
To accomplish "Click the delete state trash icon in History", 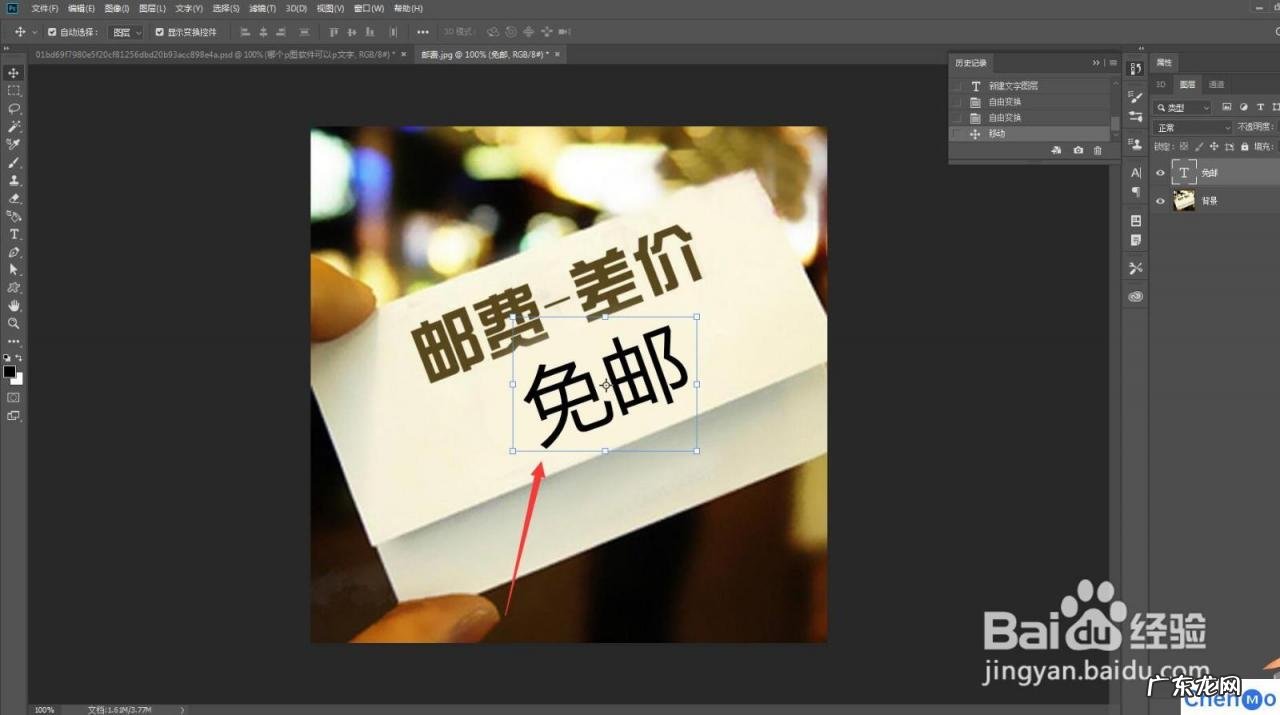I will pyautogui.click(x=1097, y=150).
